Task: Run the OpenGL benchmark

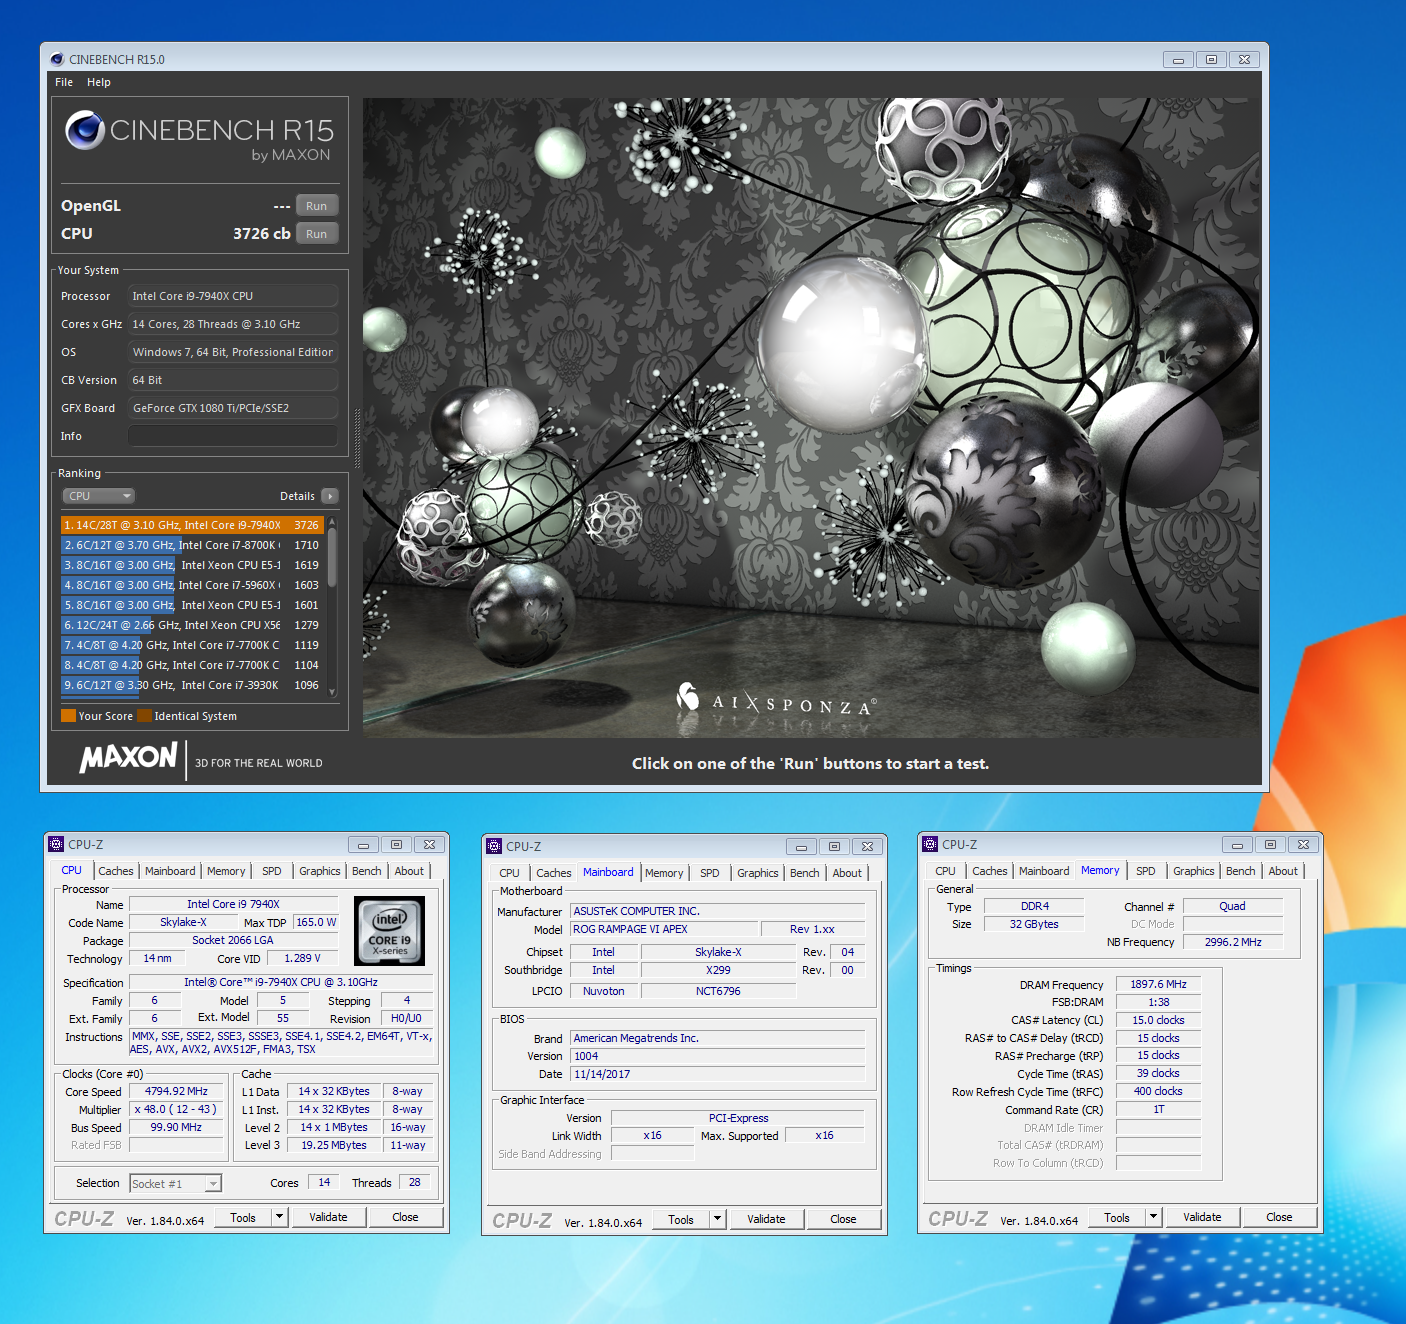Action: coord(317,206)
